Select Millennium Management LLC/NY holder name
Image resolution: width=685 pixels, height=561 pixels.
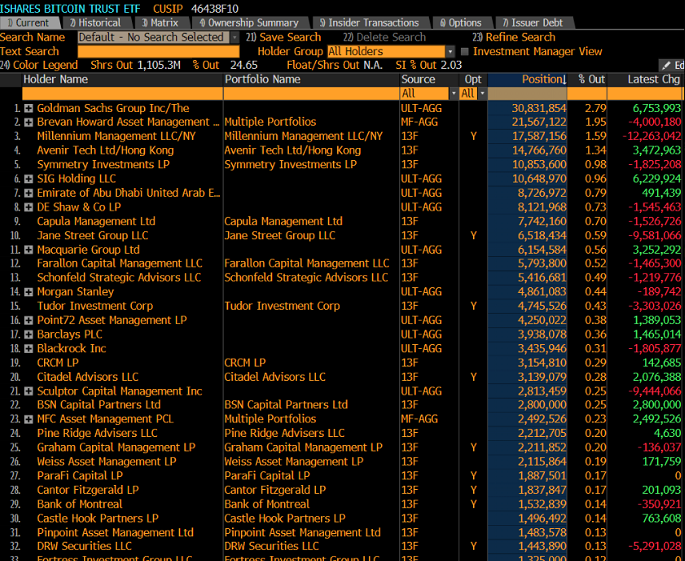click(x=116, y=136)
